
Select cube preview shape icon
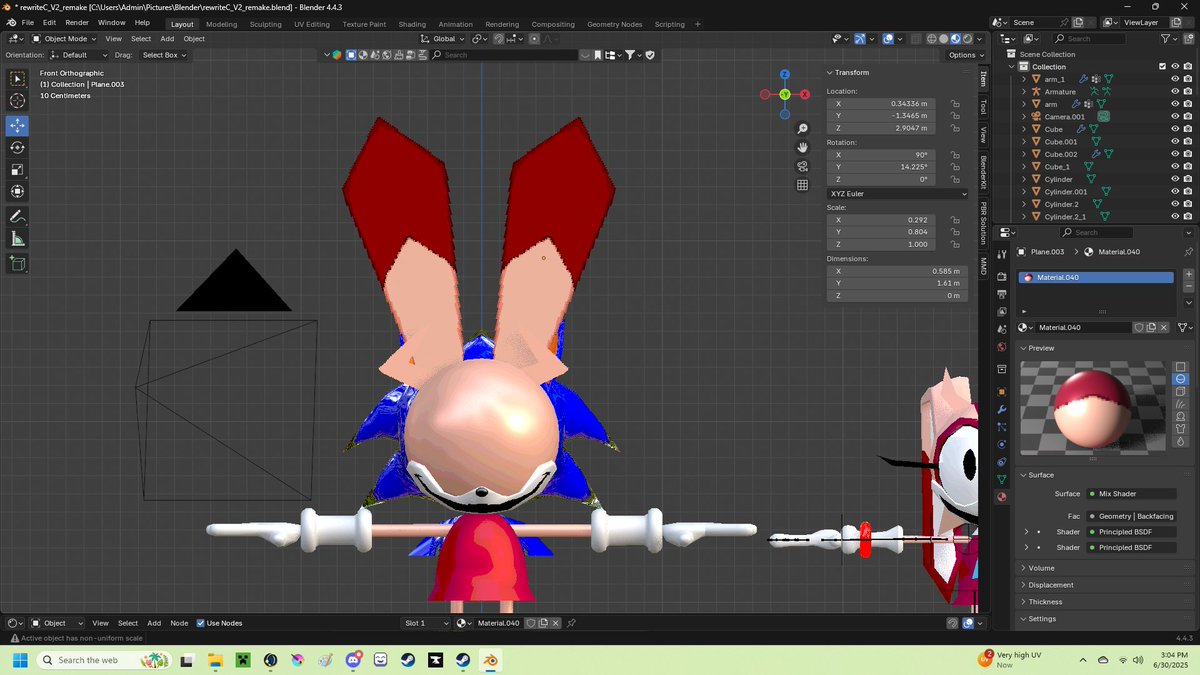pyautogui.click(x=1181, y=391)
